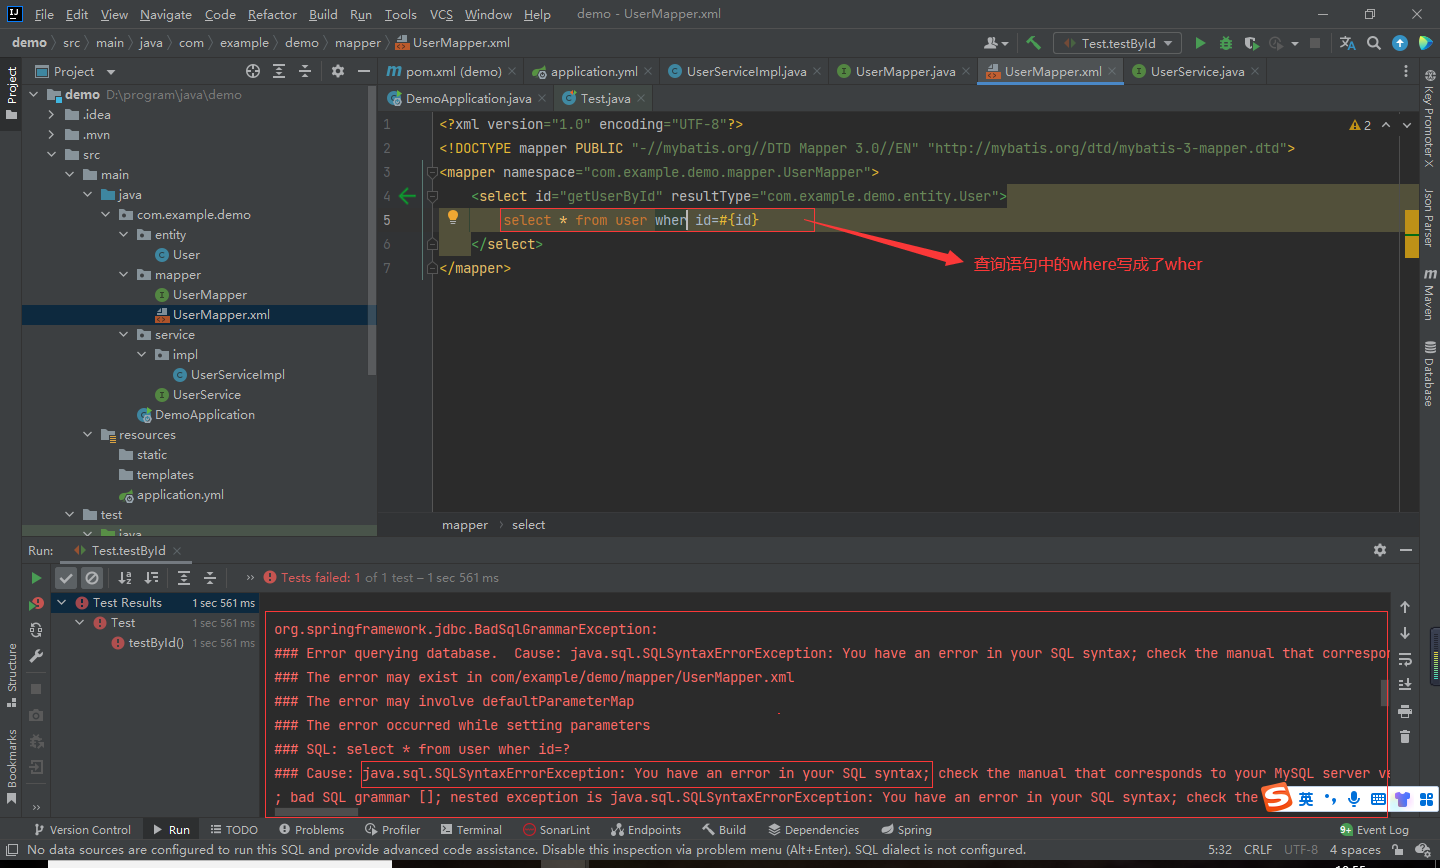Click the gutter navigation arrow on line 4

pyautogui.click(x=407, y=196)
